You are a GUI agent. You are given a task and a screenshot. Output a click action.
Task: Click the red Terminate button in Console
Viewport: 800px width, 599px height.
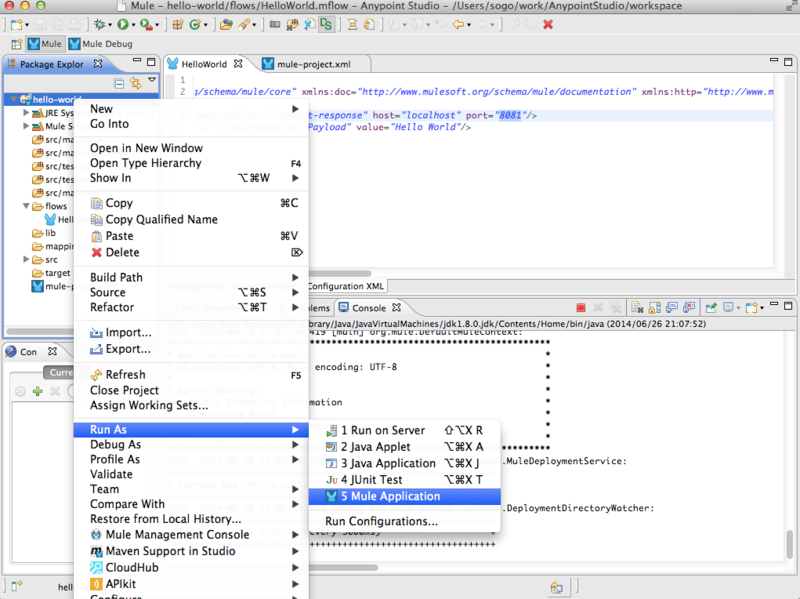pyautogui.click(x=581, y=308)
